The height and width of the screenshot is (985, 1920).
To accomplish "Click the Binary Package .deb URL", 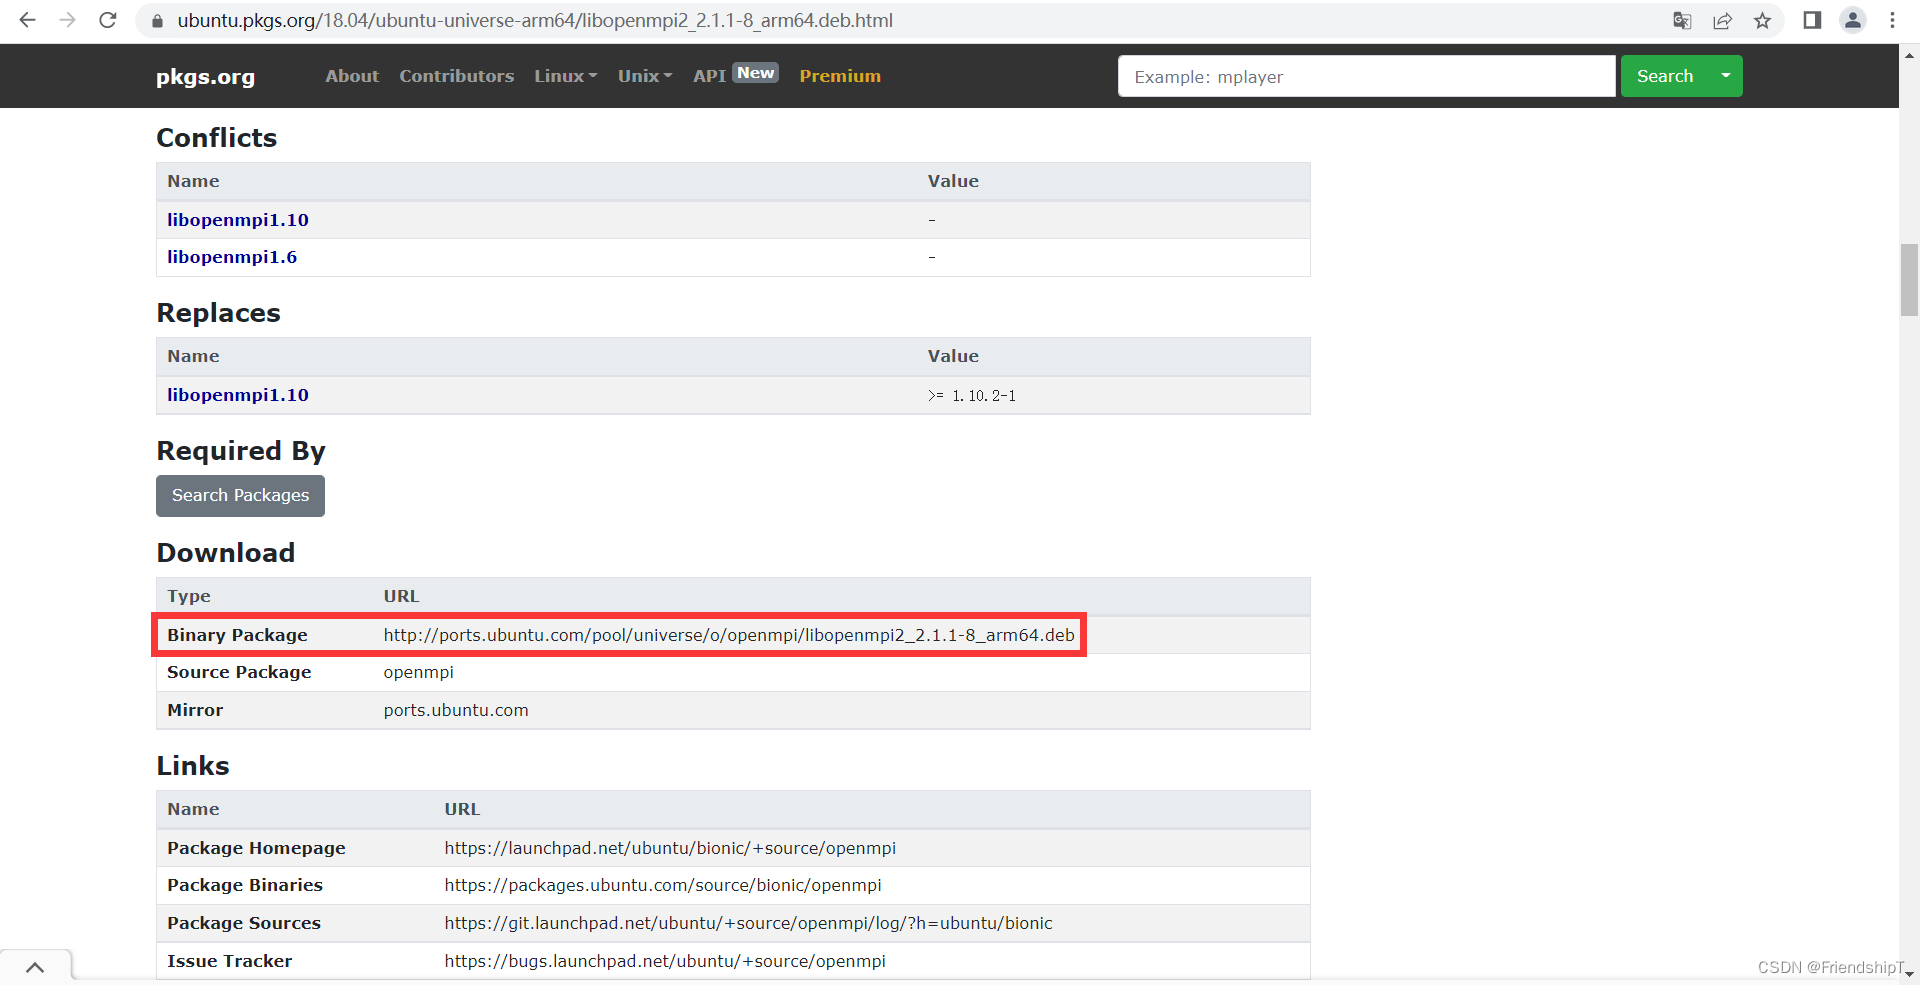I will [x=729, y=635].
